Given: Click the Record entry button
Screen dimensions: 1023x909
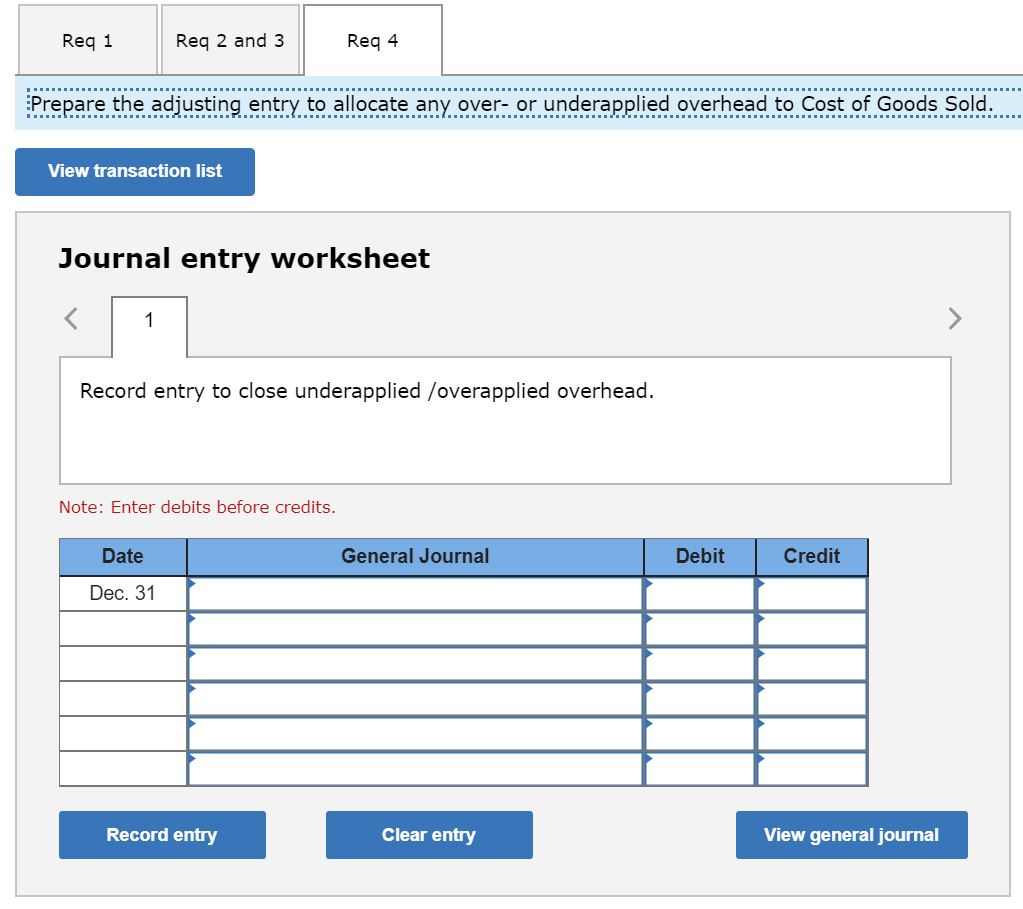Looking at the screenshot, I should pos(162,835).
